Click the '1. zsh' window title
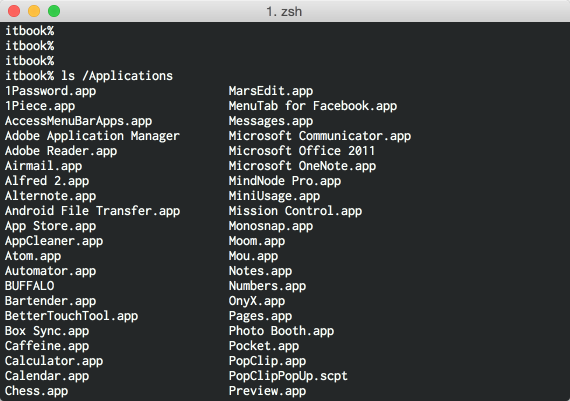 [284, 11]
